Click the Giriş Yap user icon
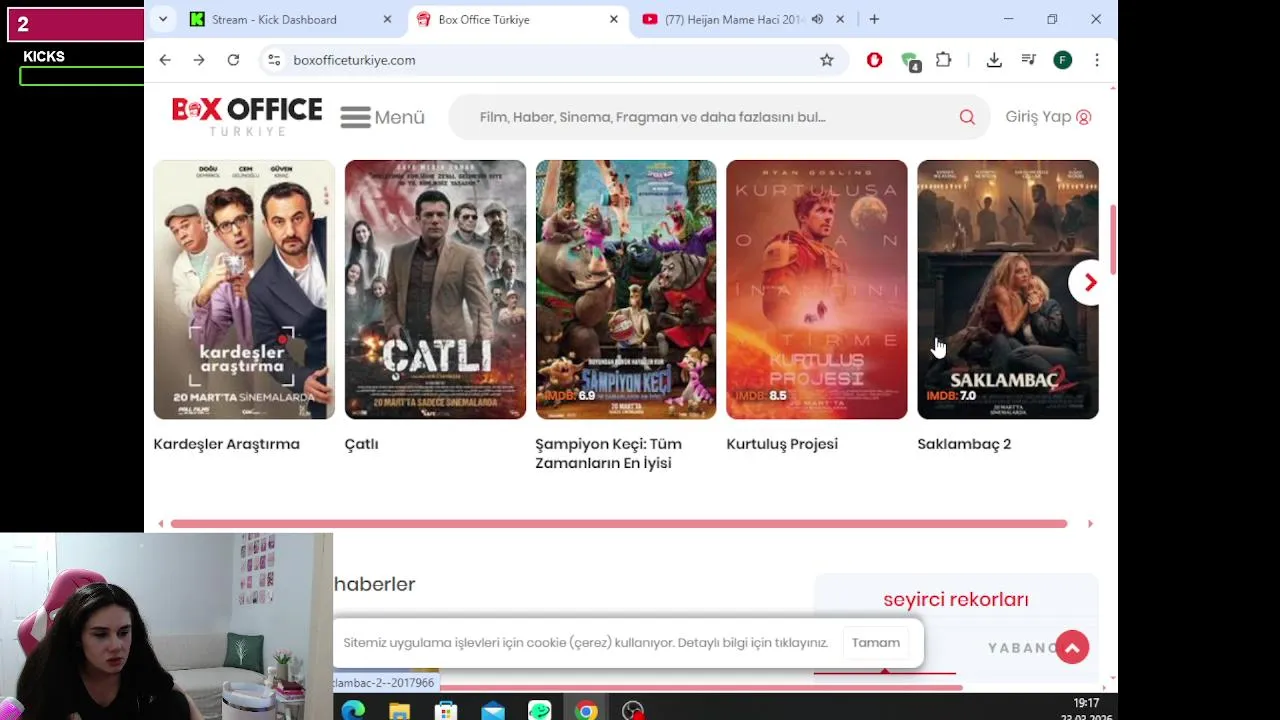Screen dimensions: 1280x720 coord(1084,117)
